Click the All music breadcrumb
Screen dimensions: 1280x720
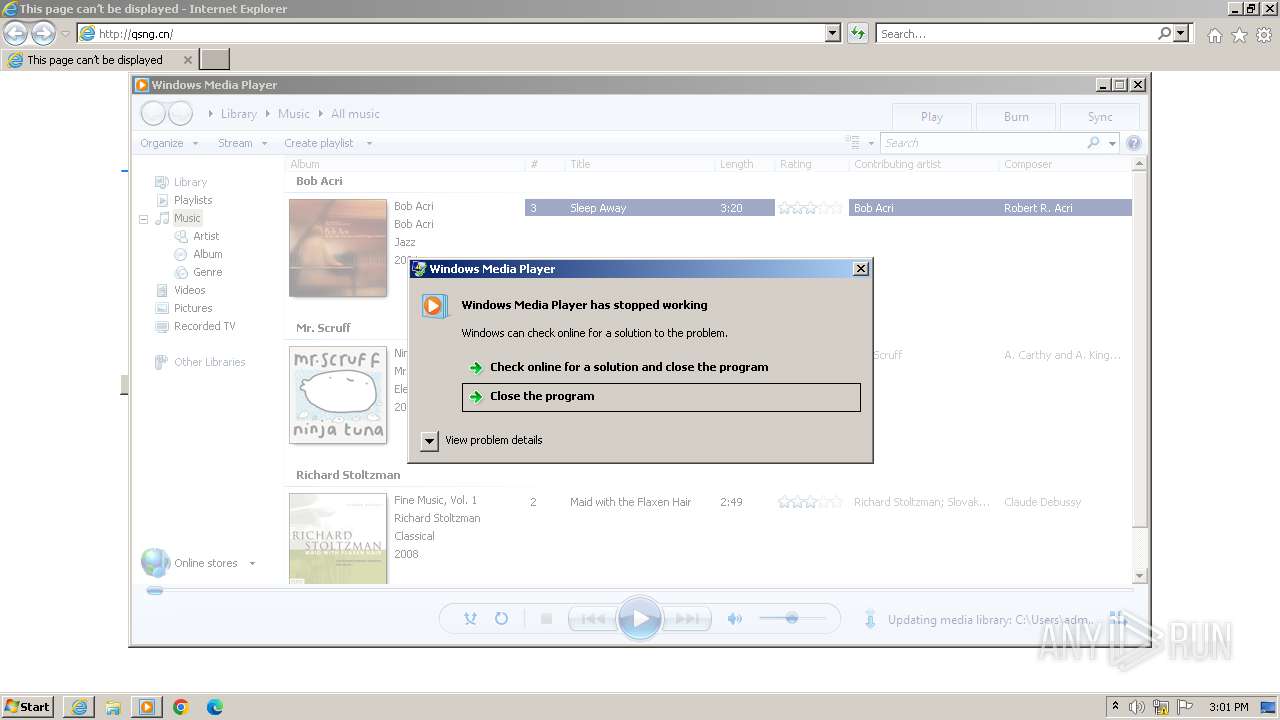pyautogui.click(x=355, y=114)
